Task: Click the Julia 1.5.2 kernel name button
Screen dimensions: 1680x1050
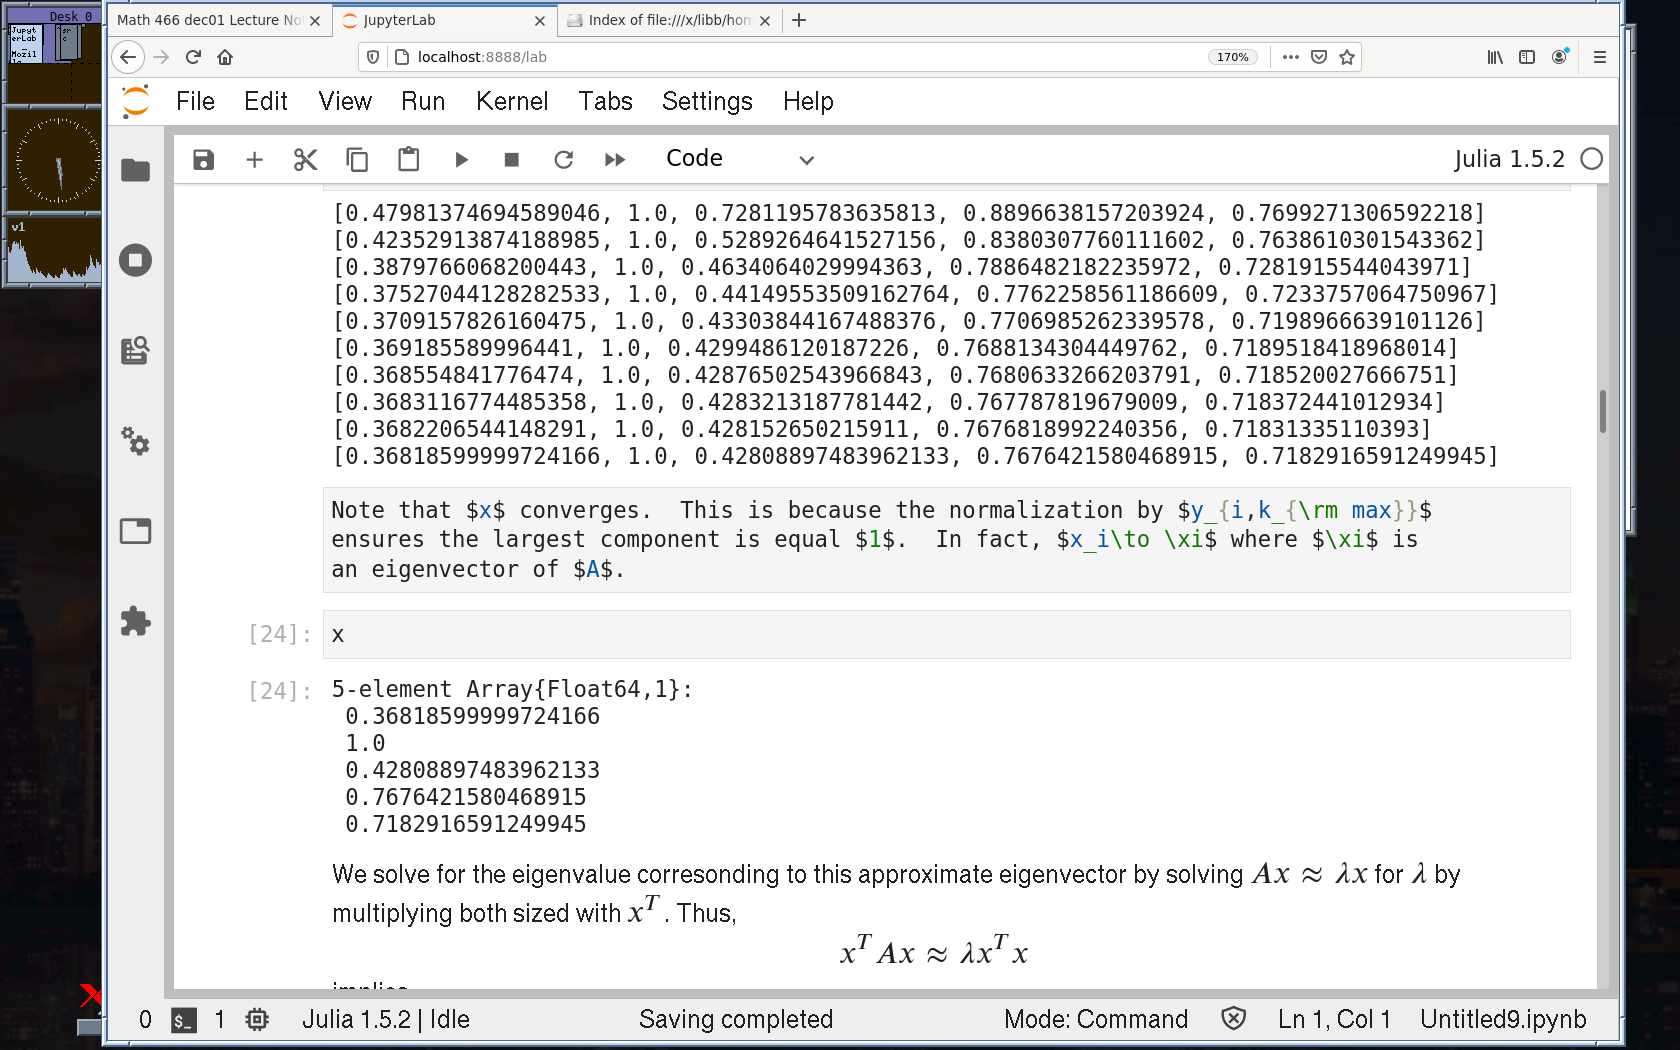Action: click(x=1508, y=159)
